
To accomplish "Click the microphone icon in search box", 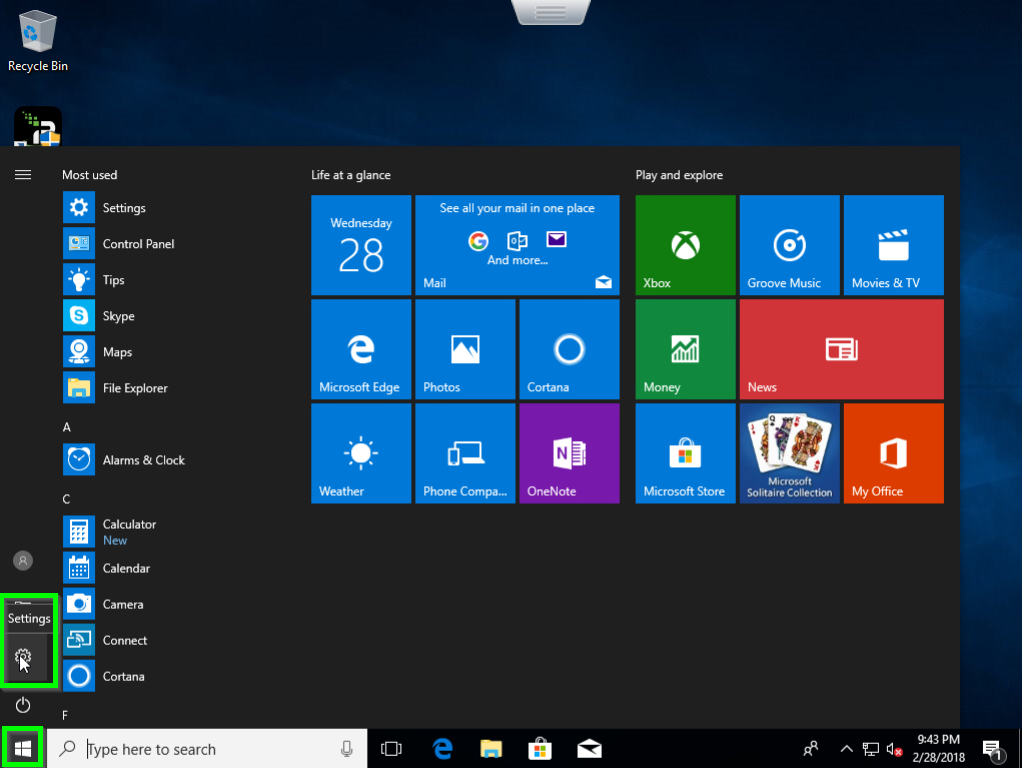I will (x=347, y=749).
